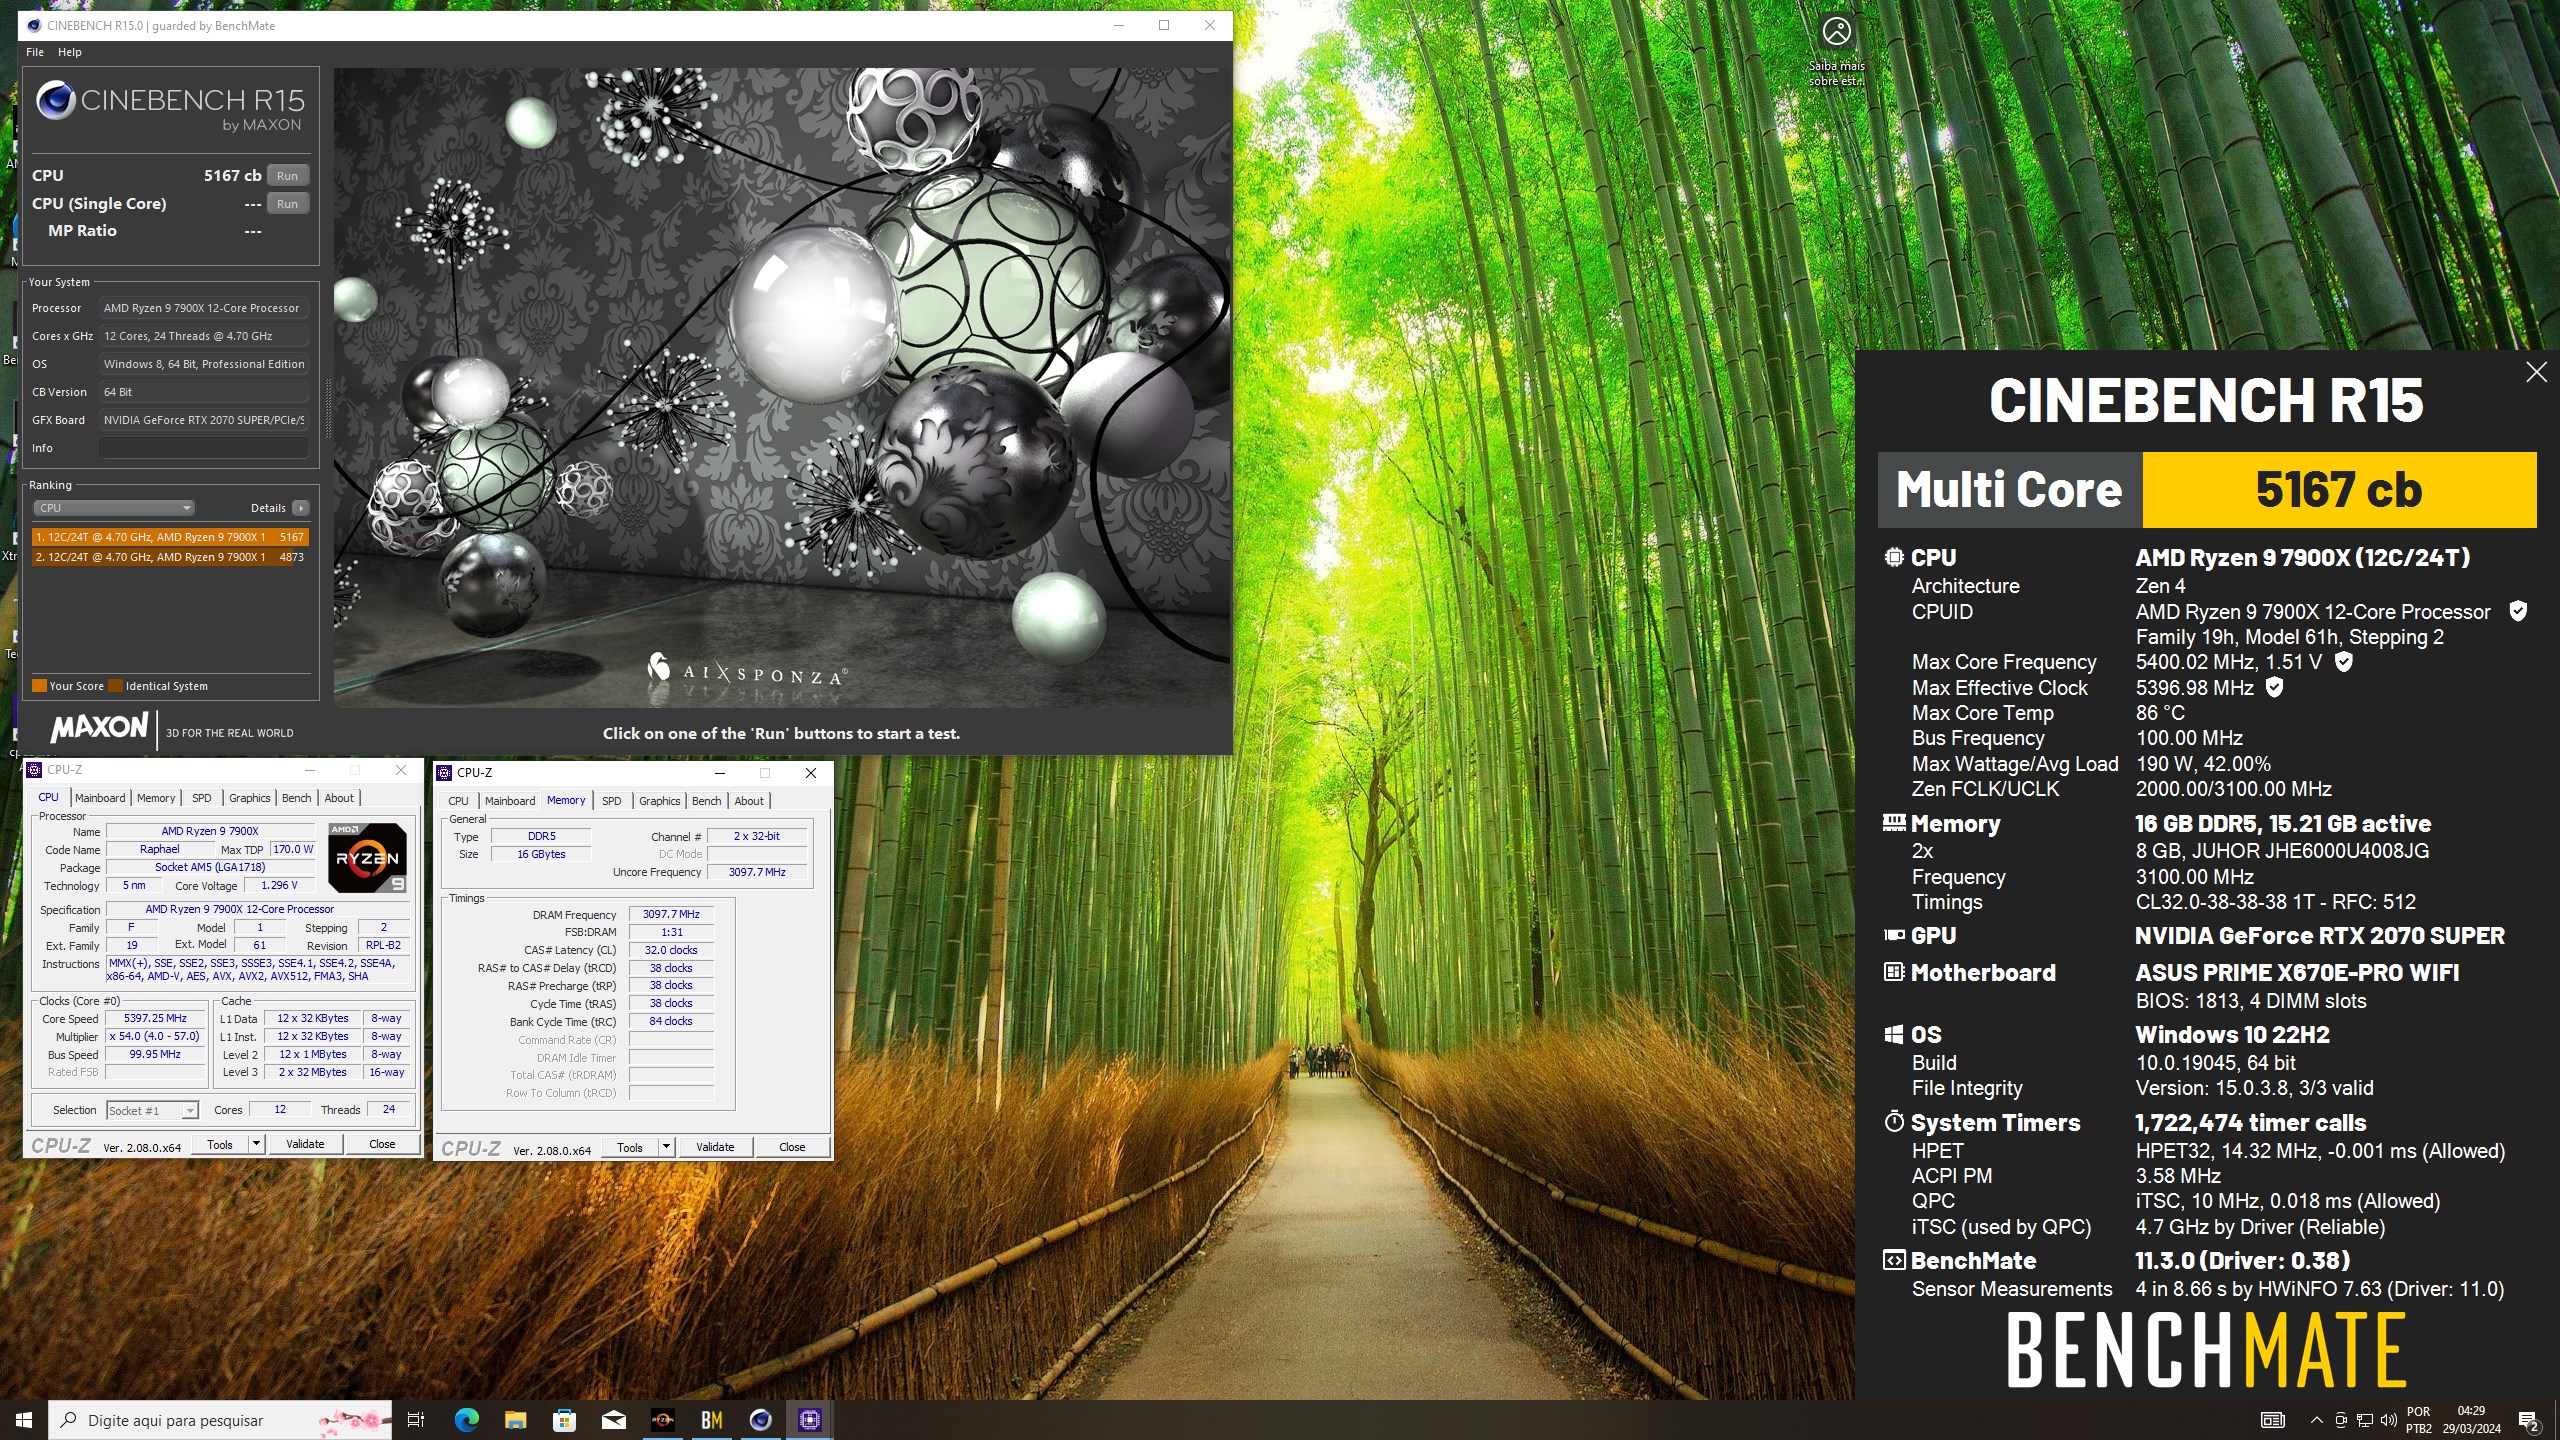
Task: Click Tools button in right CPU-Z window
Action: pos(630,1147)
